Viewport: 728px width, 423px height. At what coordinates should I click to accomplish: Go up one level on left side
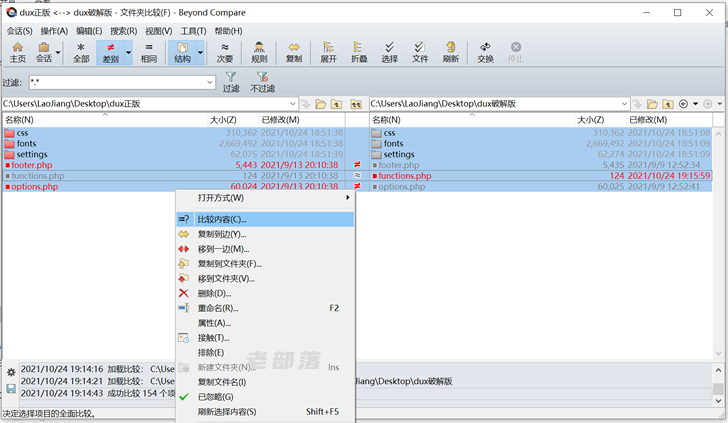(x=337, y=104)
